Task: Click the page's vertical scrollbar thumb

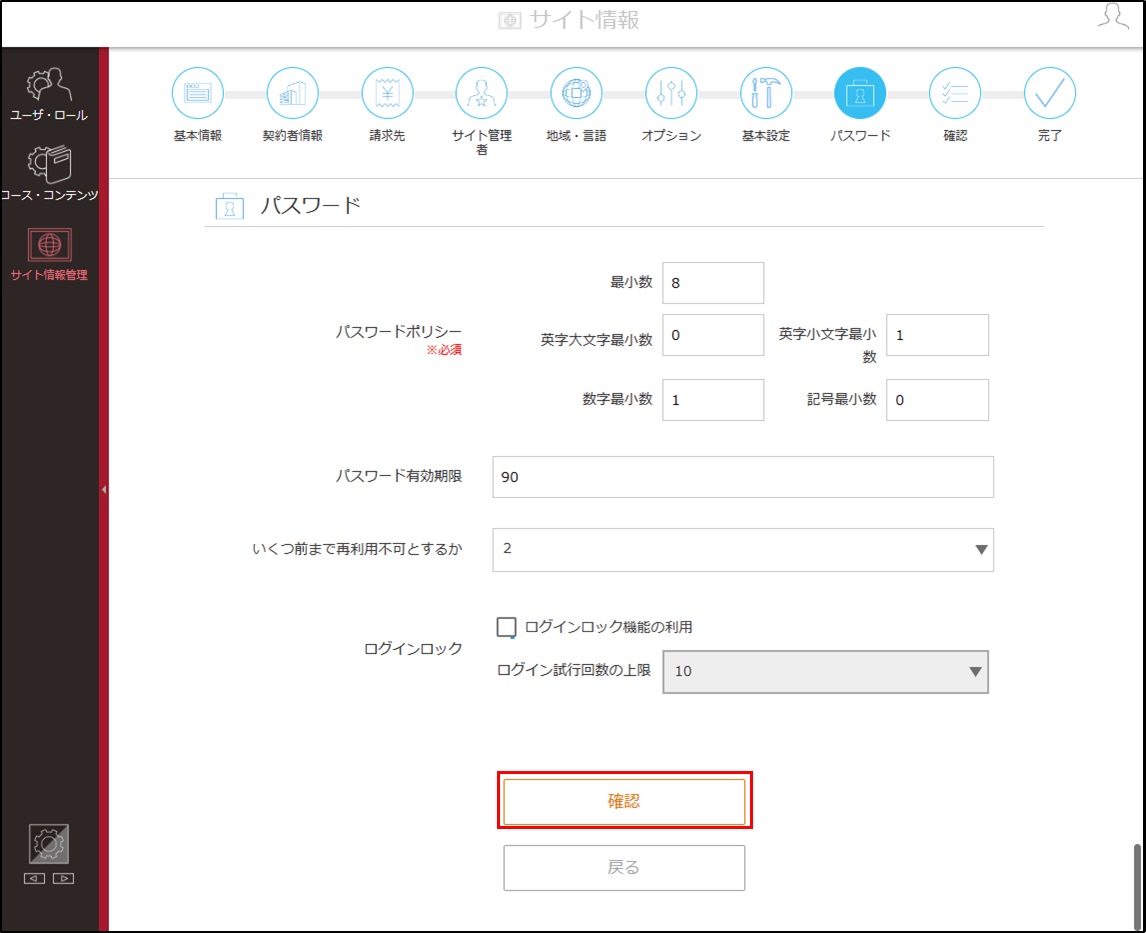Action: (1137, 886)
